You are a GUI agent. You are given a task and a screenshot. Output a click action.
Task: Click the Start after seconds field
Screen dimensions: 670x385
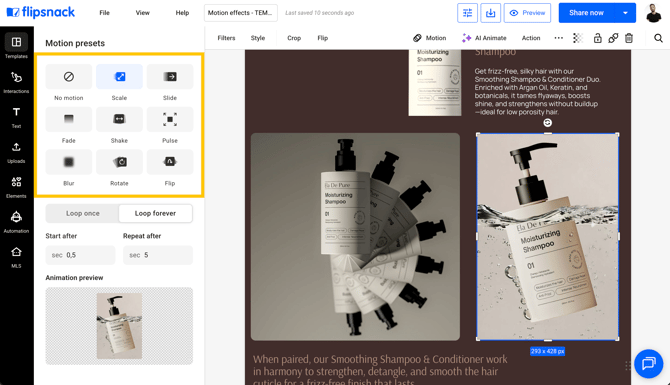click(80, 255)
